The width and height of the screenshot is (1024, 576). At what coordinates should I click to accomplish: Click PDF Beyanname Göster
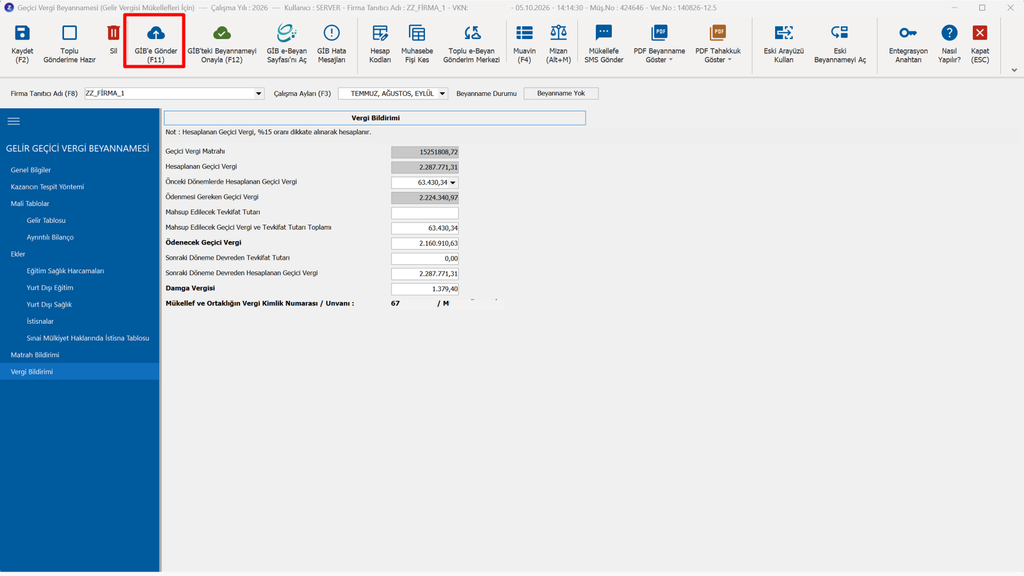coord(660,43)
